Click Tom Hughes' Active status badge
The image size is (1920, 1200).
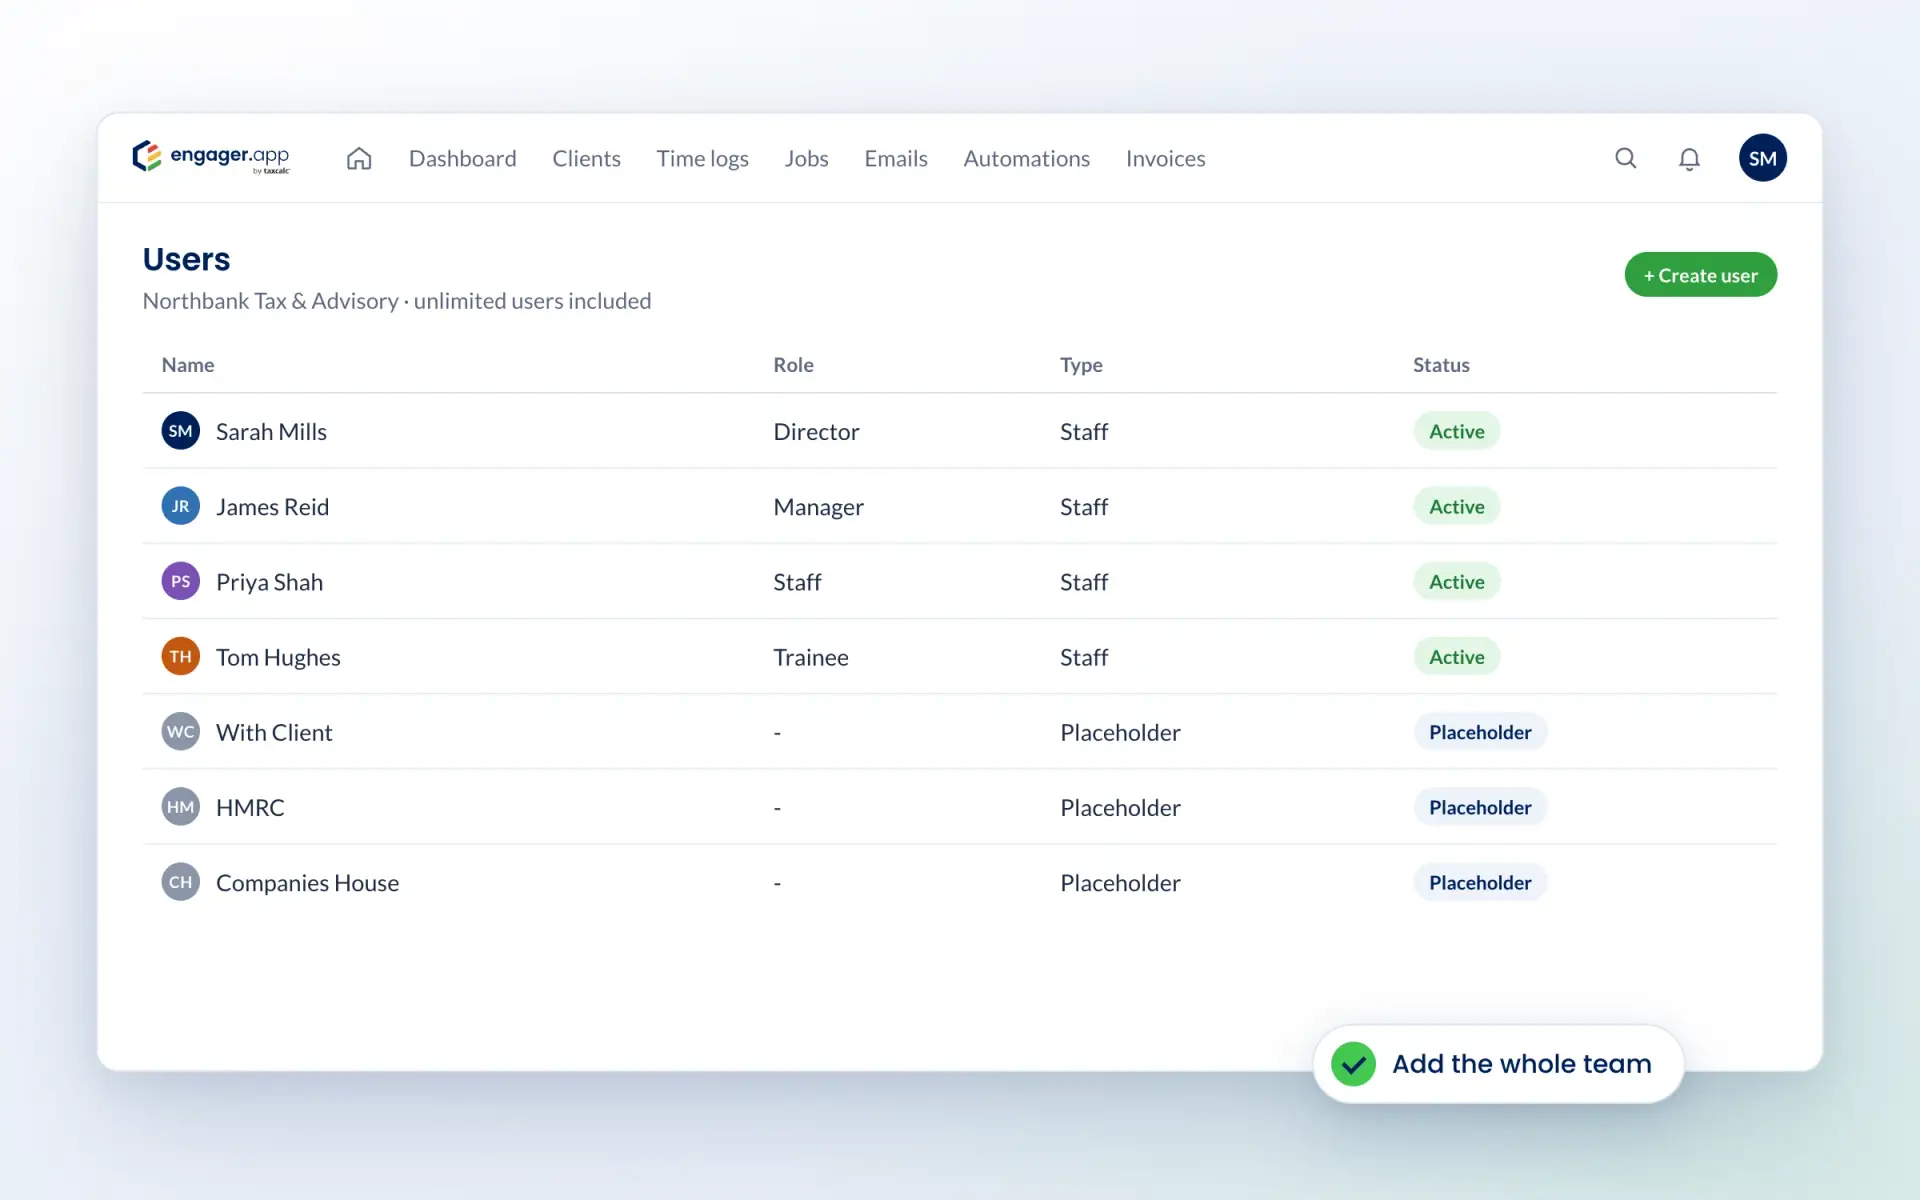(x=1456, y=656)
